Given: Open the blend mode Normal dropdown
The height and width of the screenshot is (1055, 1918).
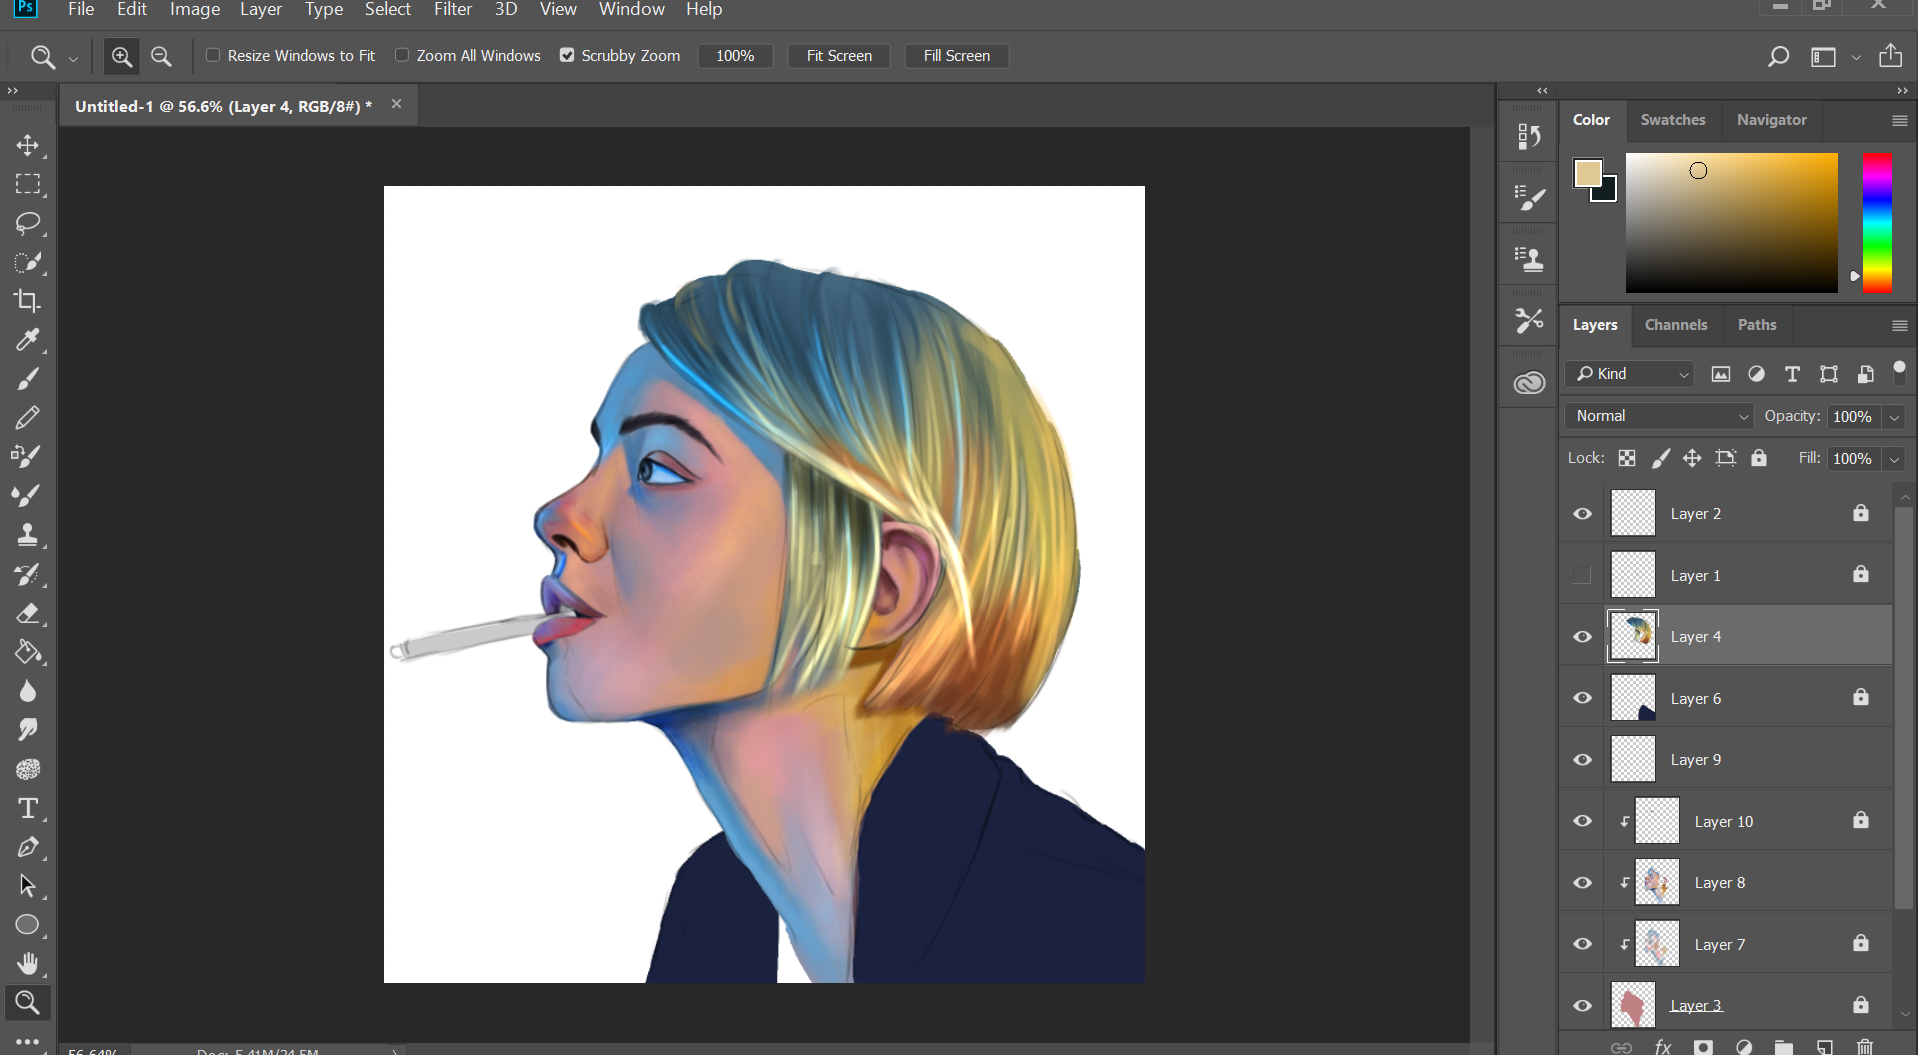Looking at the screenshot, I should [x=1659, y=416].
